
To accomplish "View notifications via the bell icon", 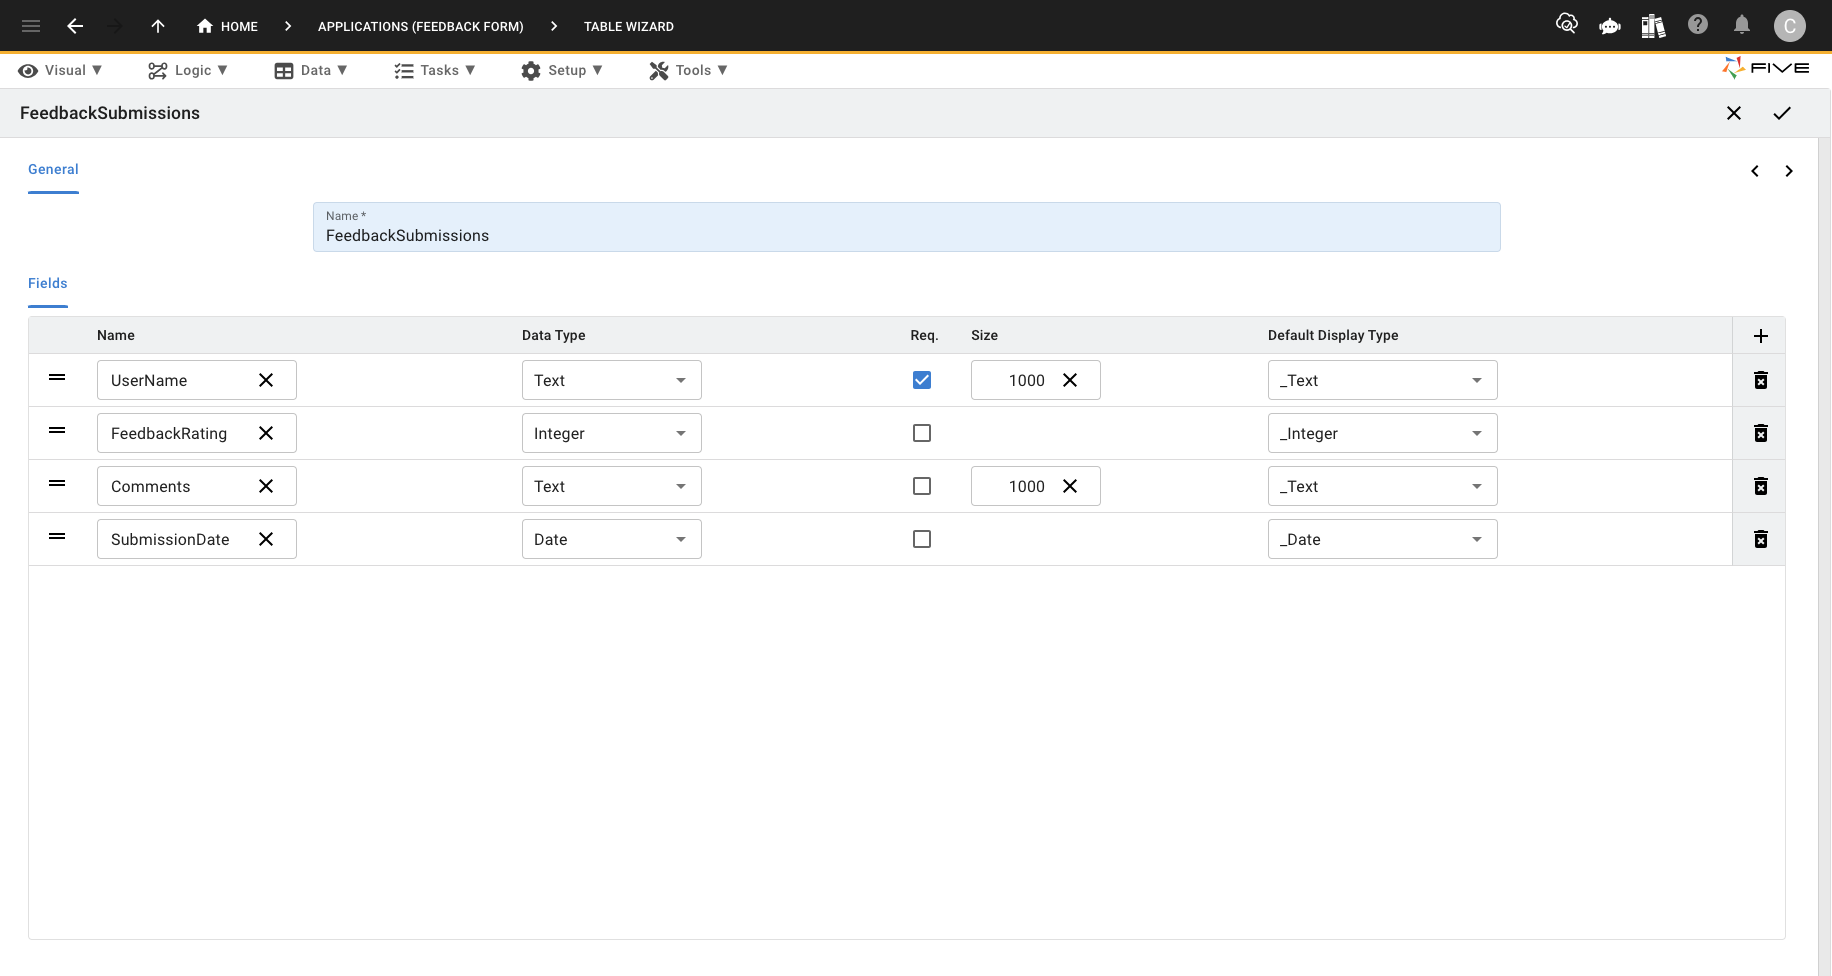I will [1741, 25].
